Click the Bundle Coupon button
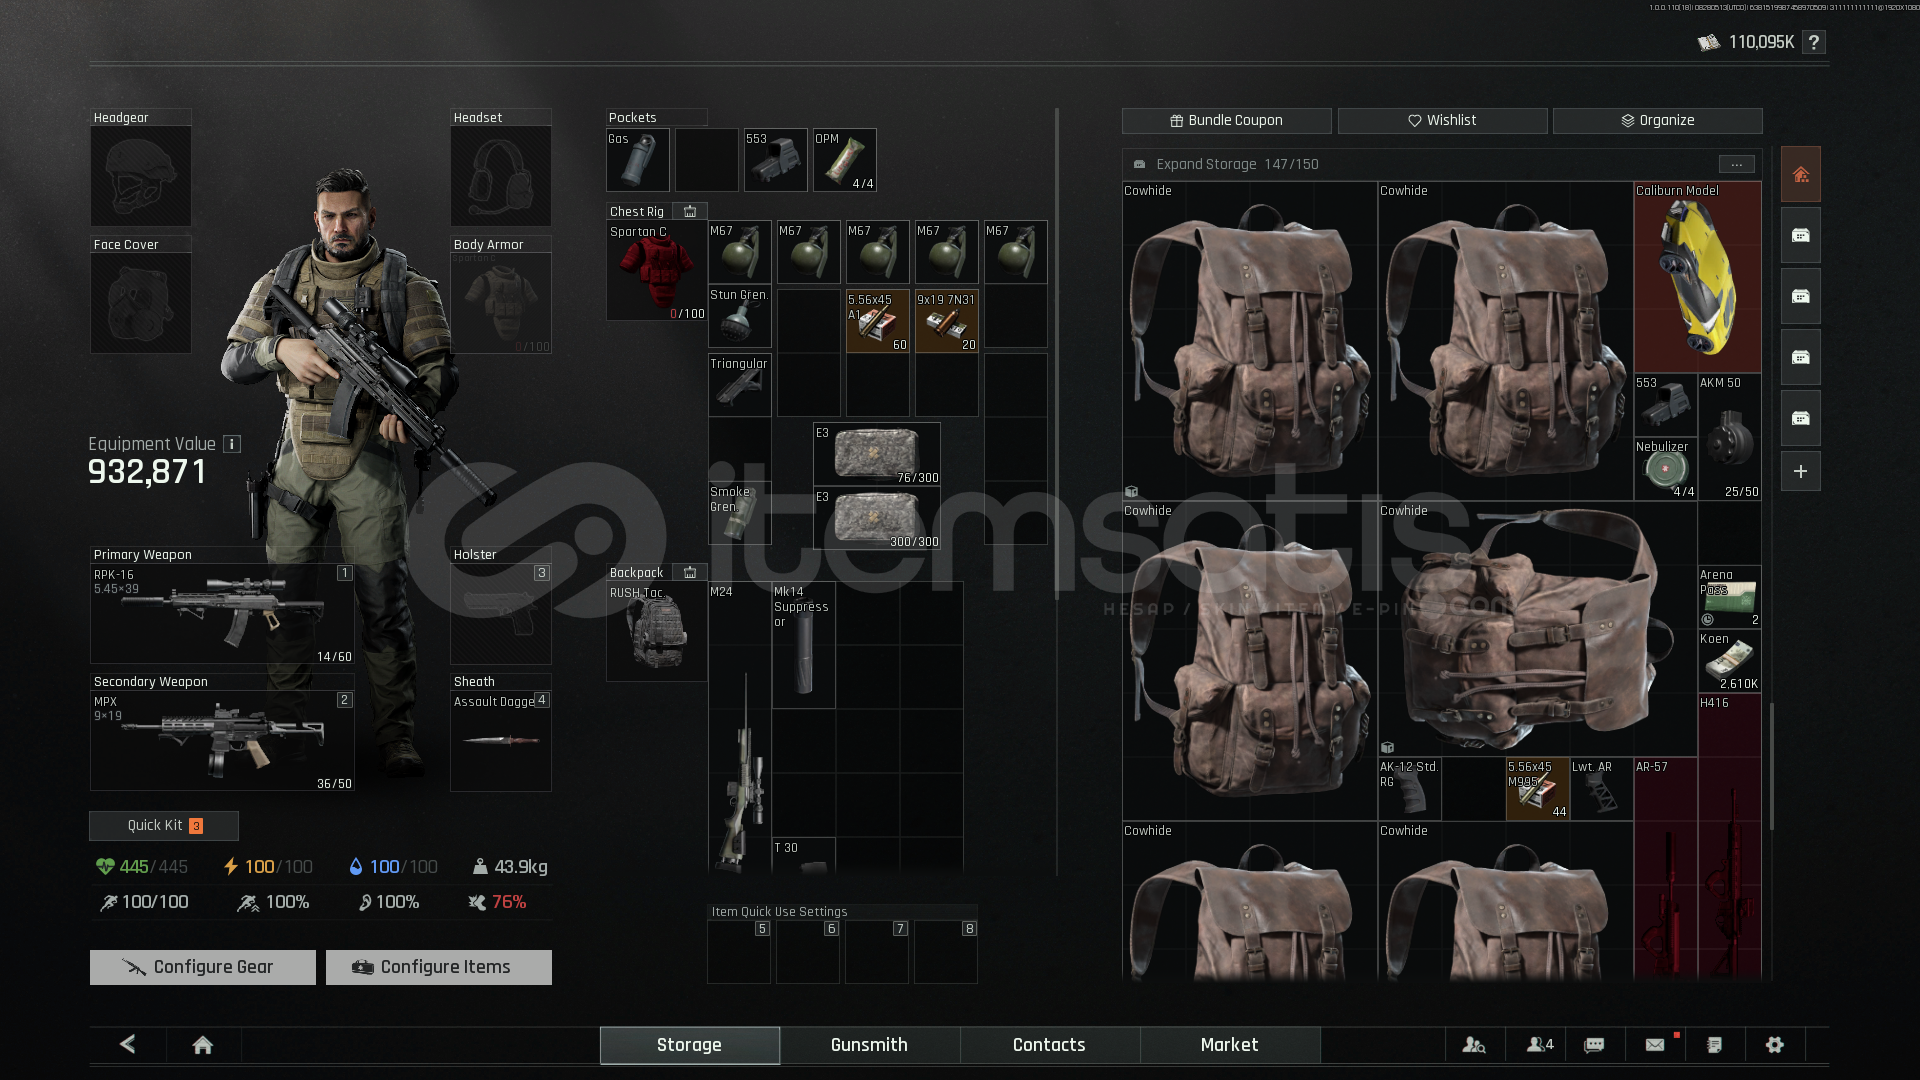1920x1080 pixels. [1226, 120]
